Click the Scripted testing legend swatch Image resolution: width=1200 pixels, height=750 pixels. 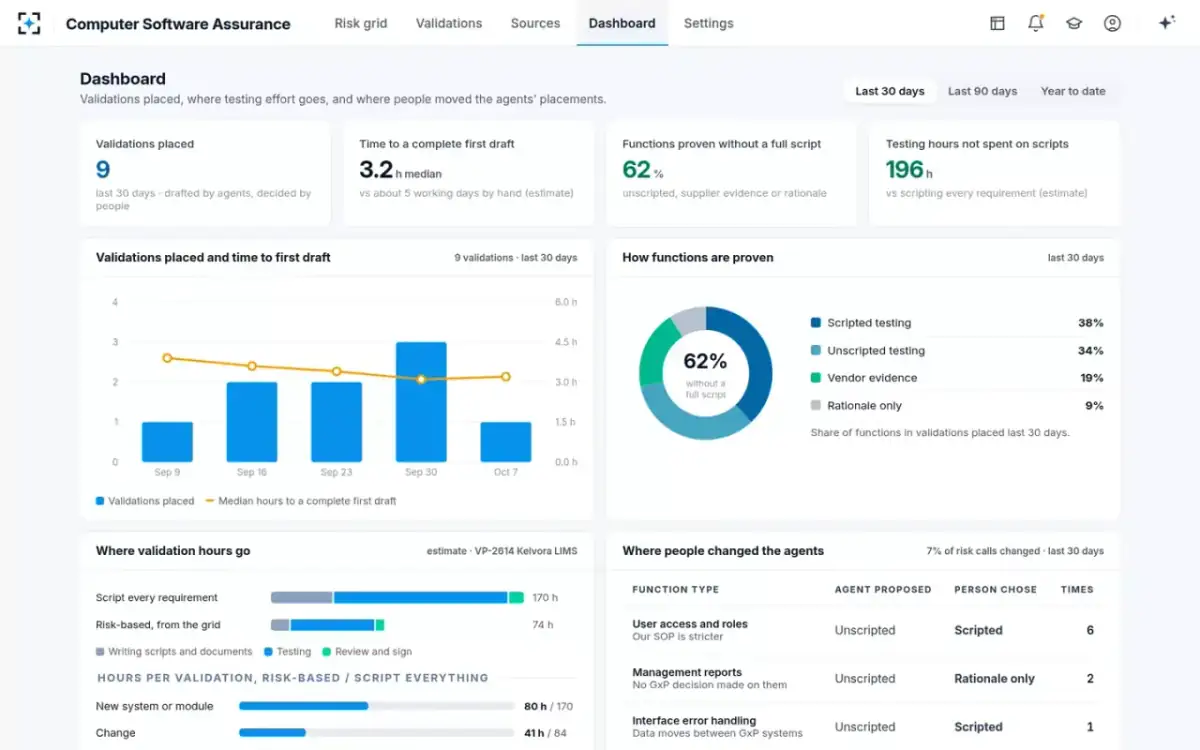click(816, 323)
